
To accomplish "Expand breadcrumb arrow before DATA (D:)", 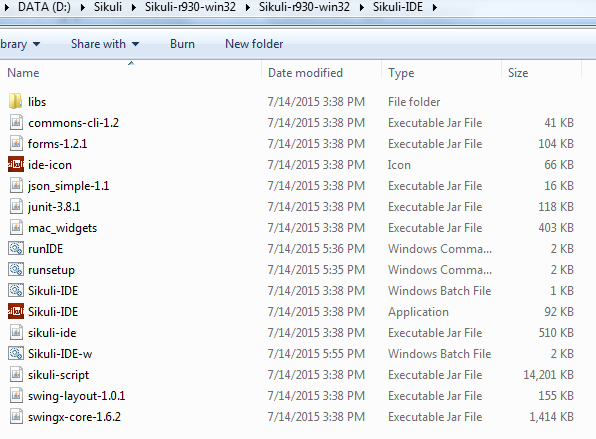I will pyautogui.click(x=6, y=7).
